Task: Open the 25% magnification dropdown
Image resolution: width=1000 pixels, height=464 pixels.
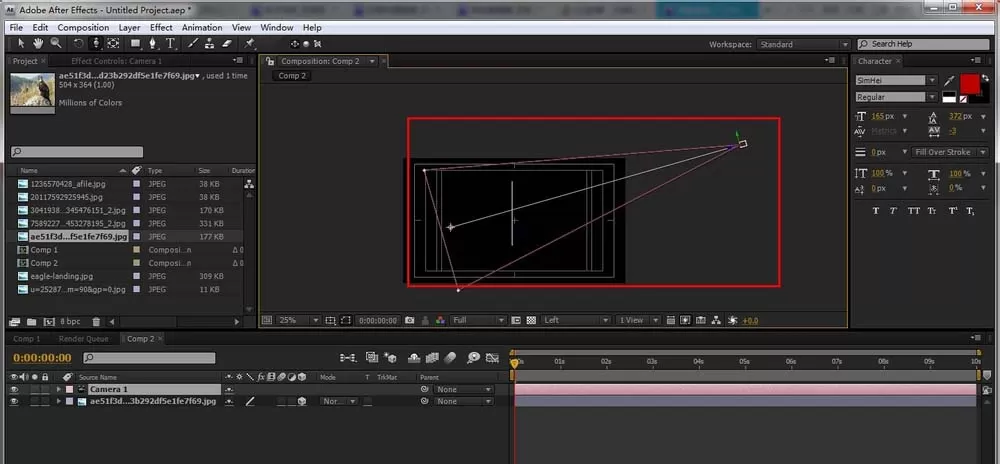Action: click(298, 320)
